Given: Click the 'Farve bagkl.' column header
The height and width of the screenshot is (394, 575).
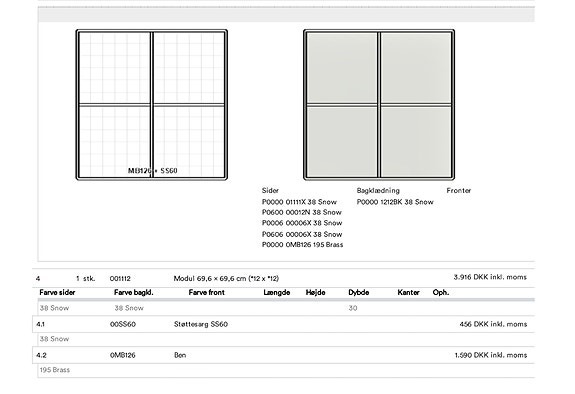Looking at the screenshot, I should coord(133,292).
